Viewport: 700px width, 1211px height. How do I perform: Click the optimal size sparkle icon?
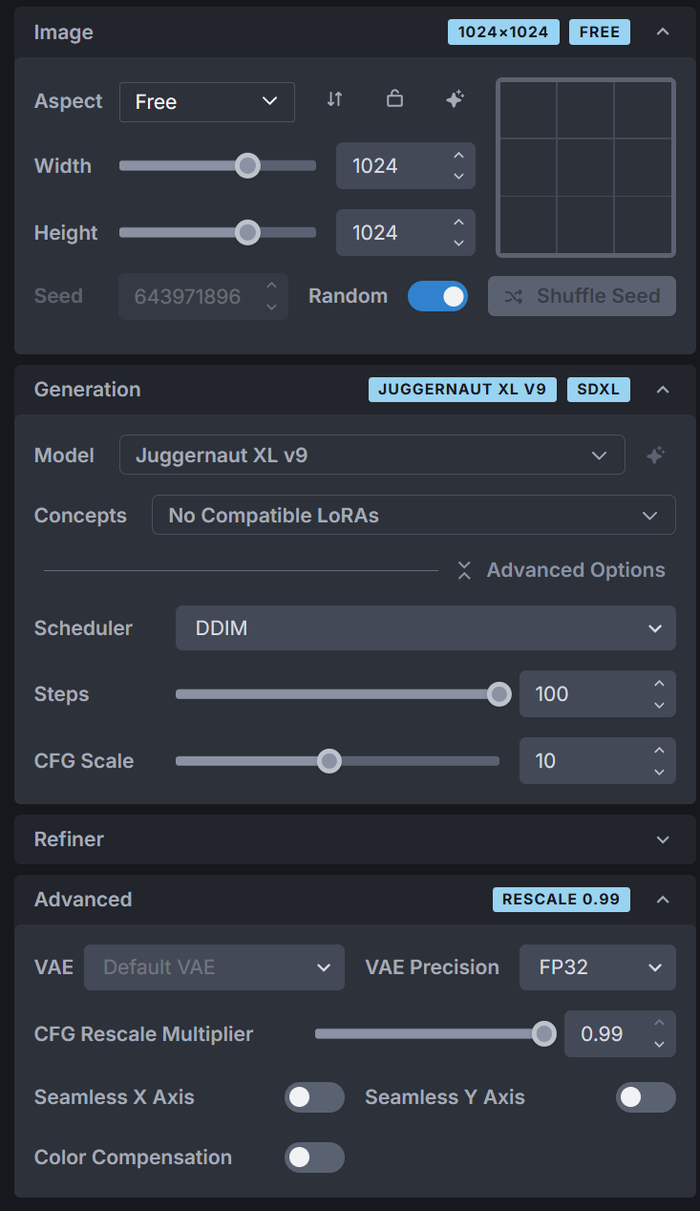click(455, 100)
